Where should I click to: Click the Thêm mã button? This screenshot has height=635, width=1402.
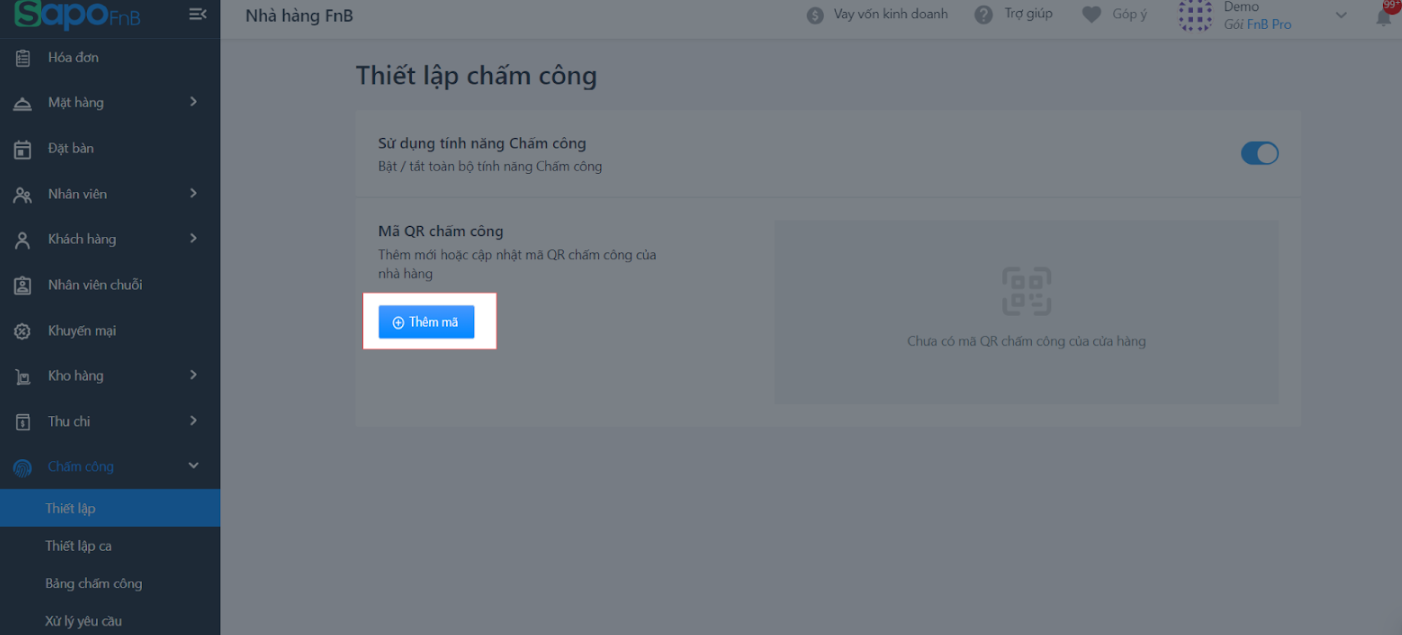(426, 322)
